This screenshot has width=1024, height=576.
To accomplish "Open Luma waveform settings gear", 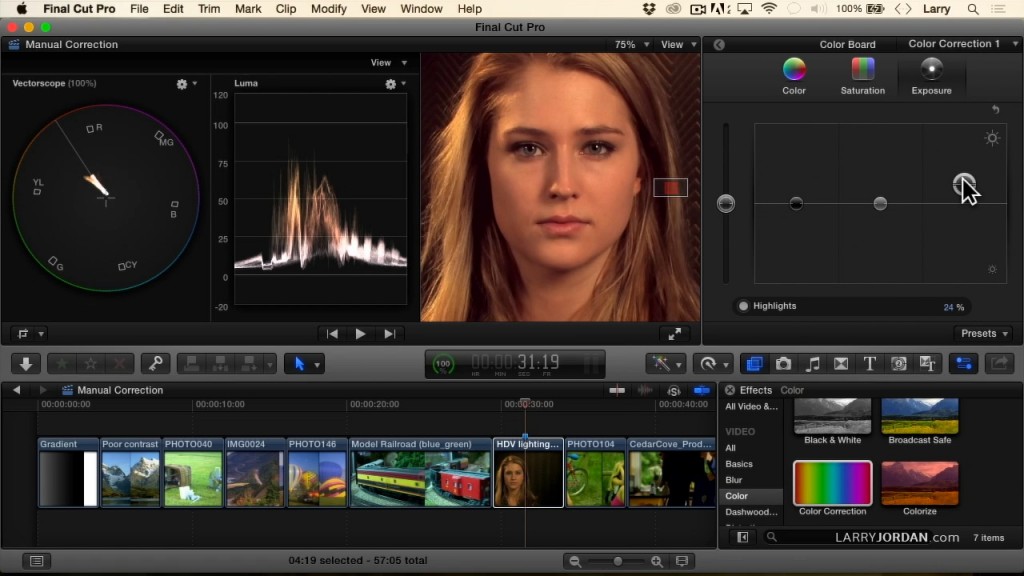I will pyautogui.click(x=391, y=84).
